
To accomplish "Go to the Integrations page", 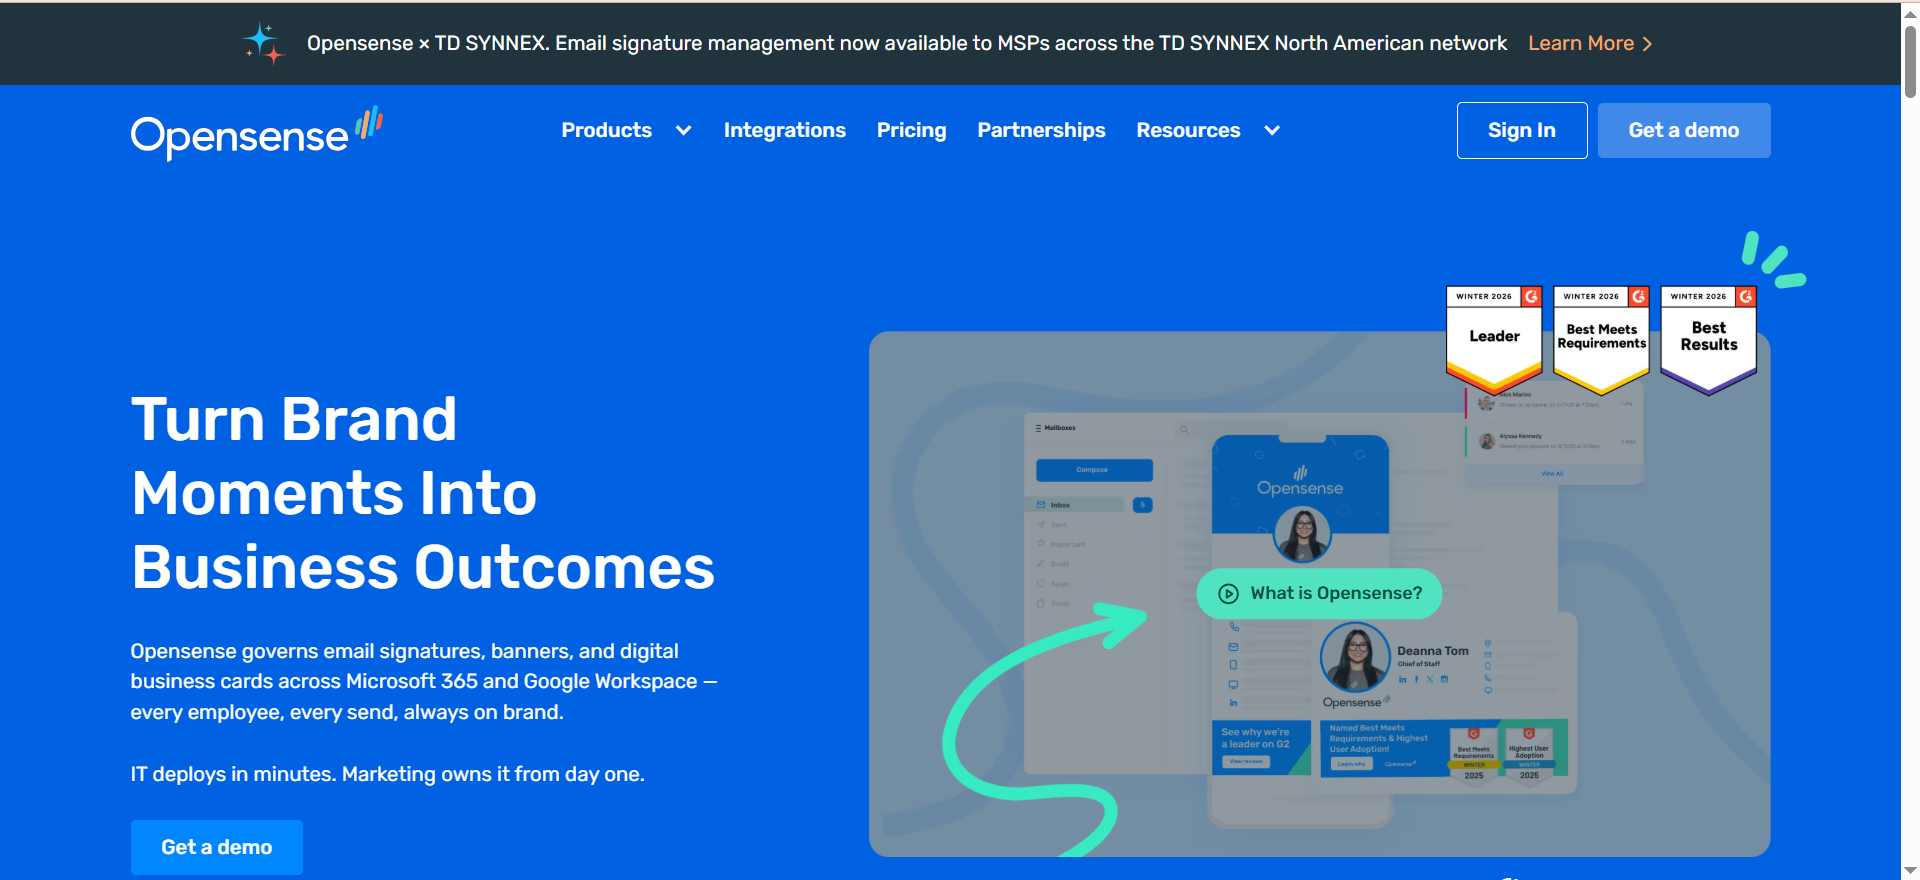I will pos(785,131).
